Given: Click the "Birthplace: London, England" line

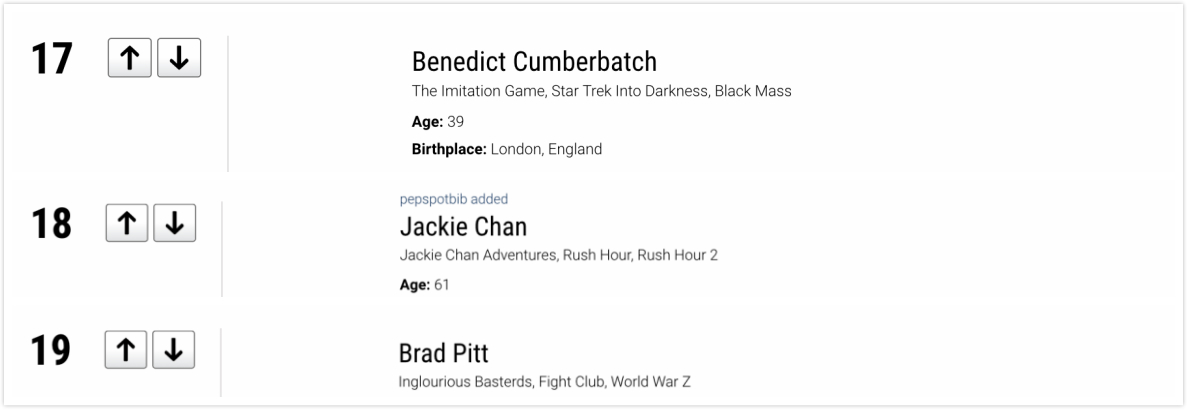Looking at the screenshot, I should click(x=507, y=150).
